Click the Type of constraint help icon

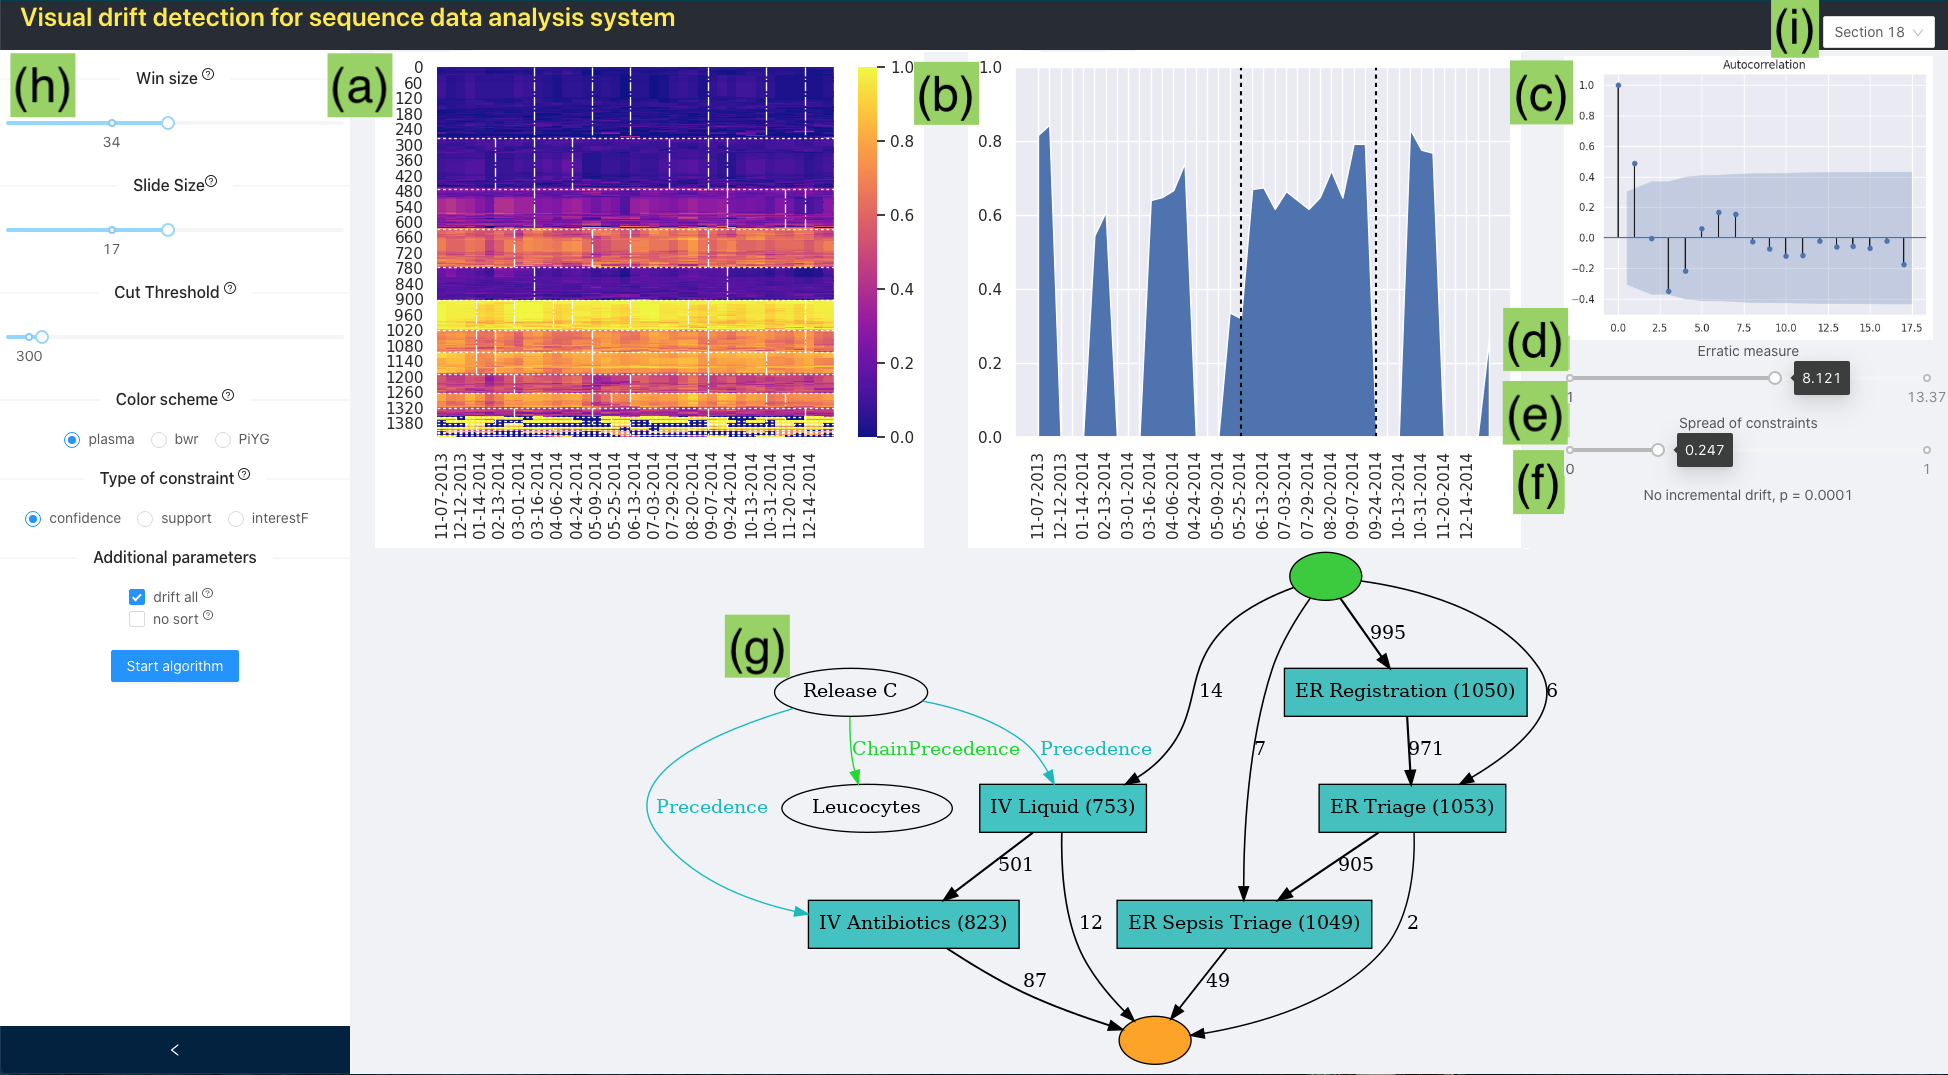(x=244, y=475)
